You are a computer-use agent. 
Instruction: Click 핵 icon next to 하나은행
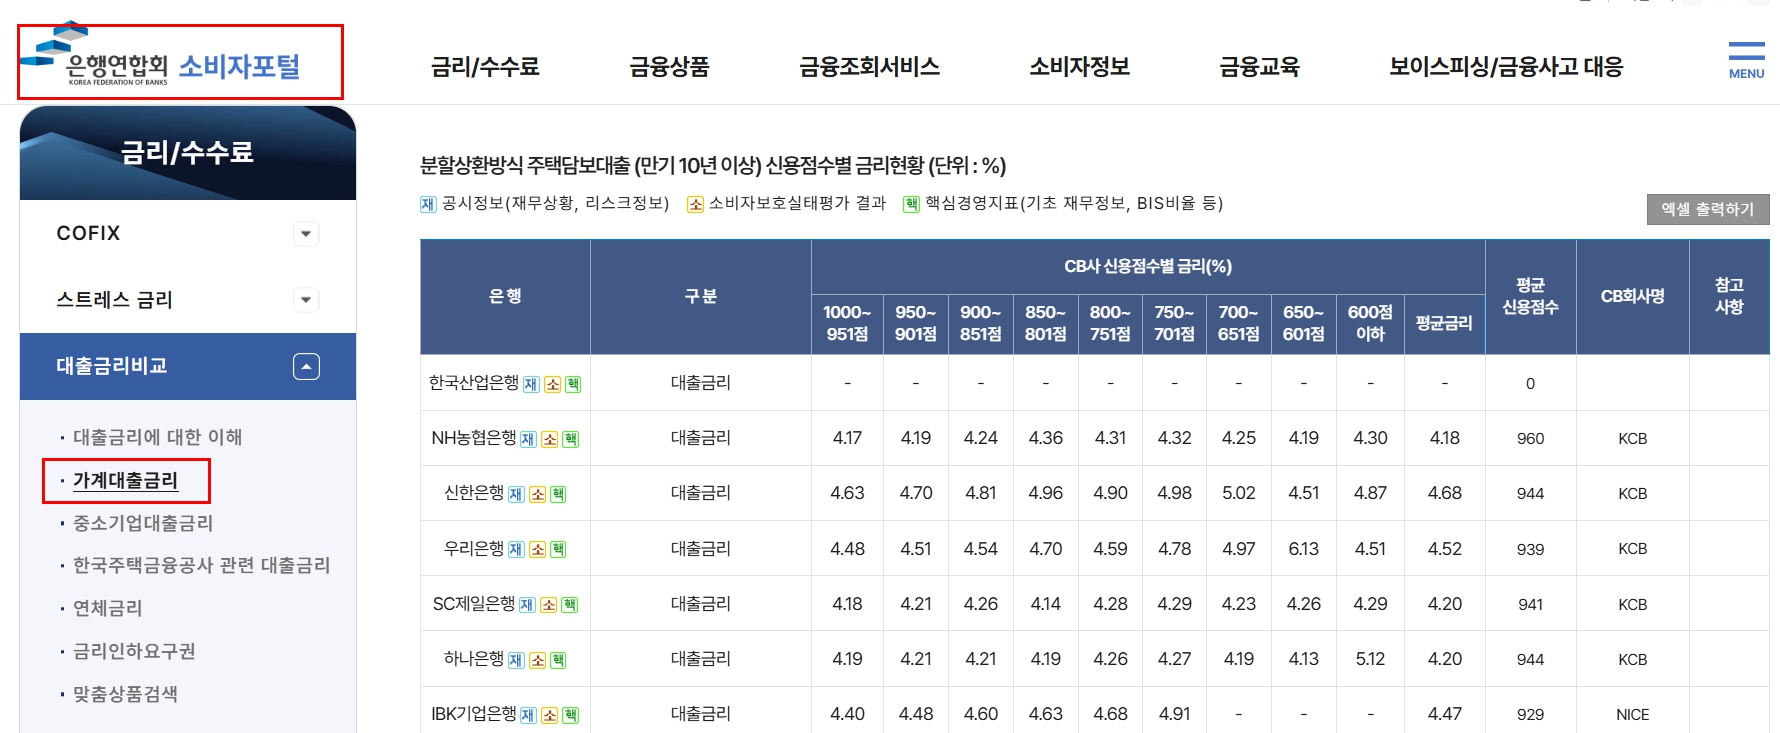coord(558,660)
